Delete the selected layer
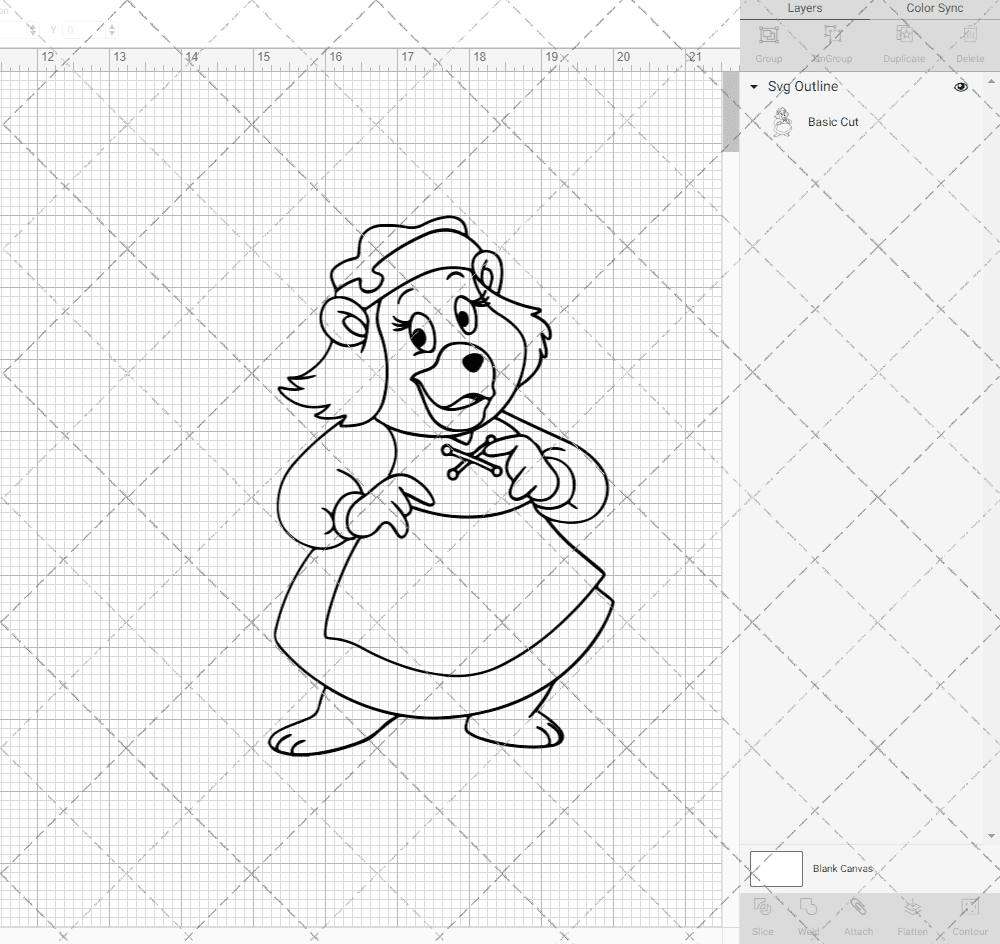 [x=968, y=42]
